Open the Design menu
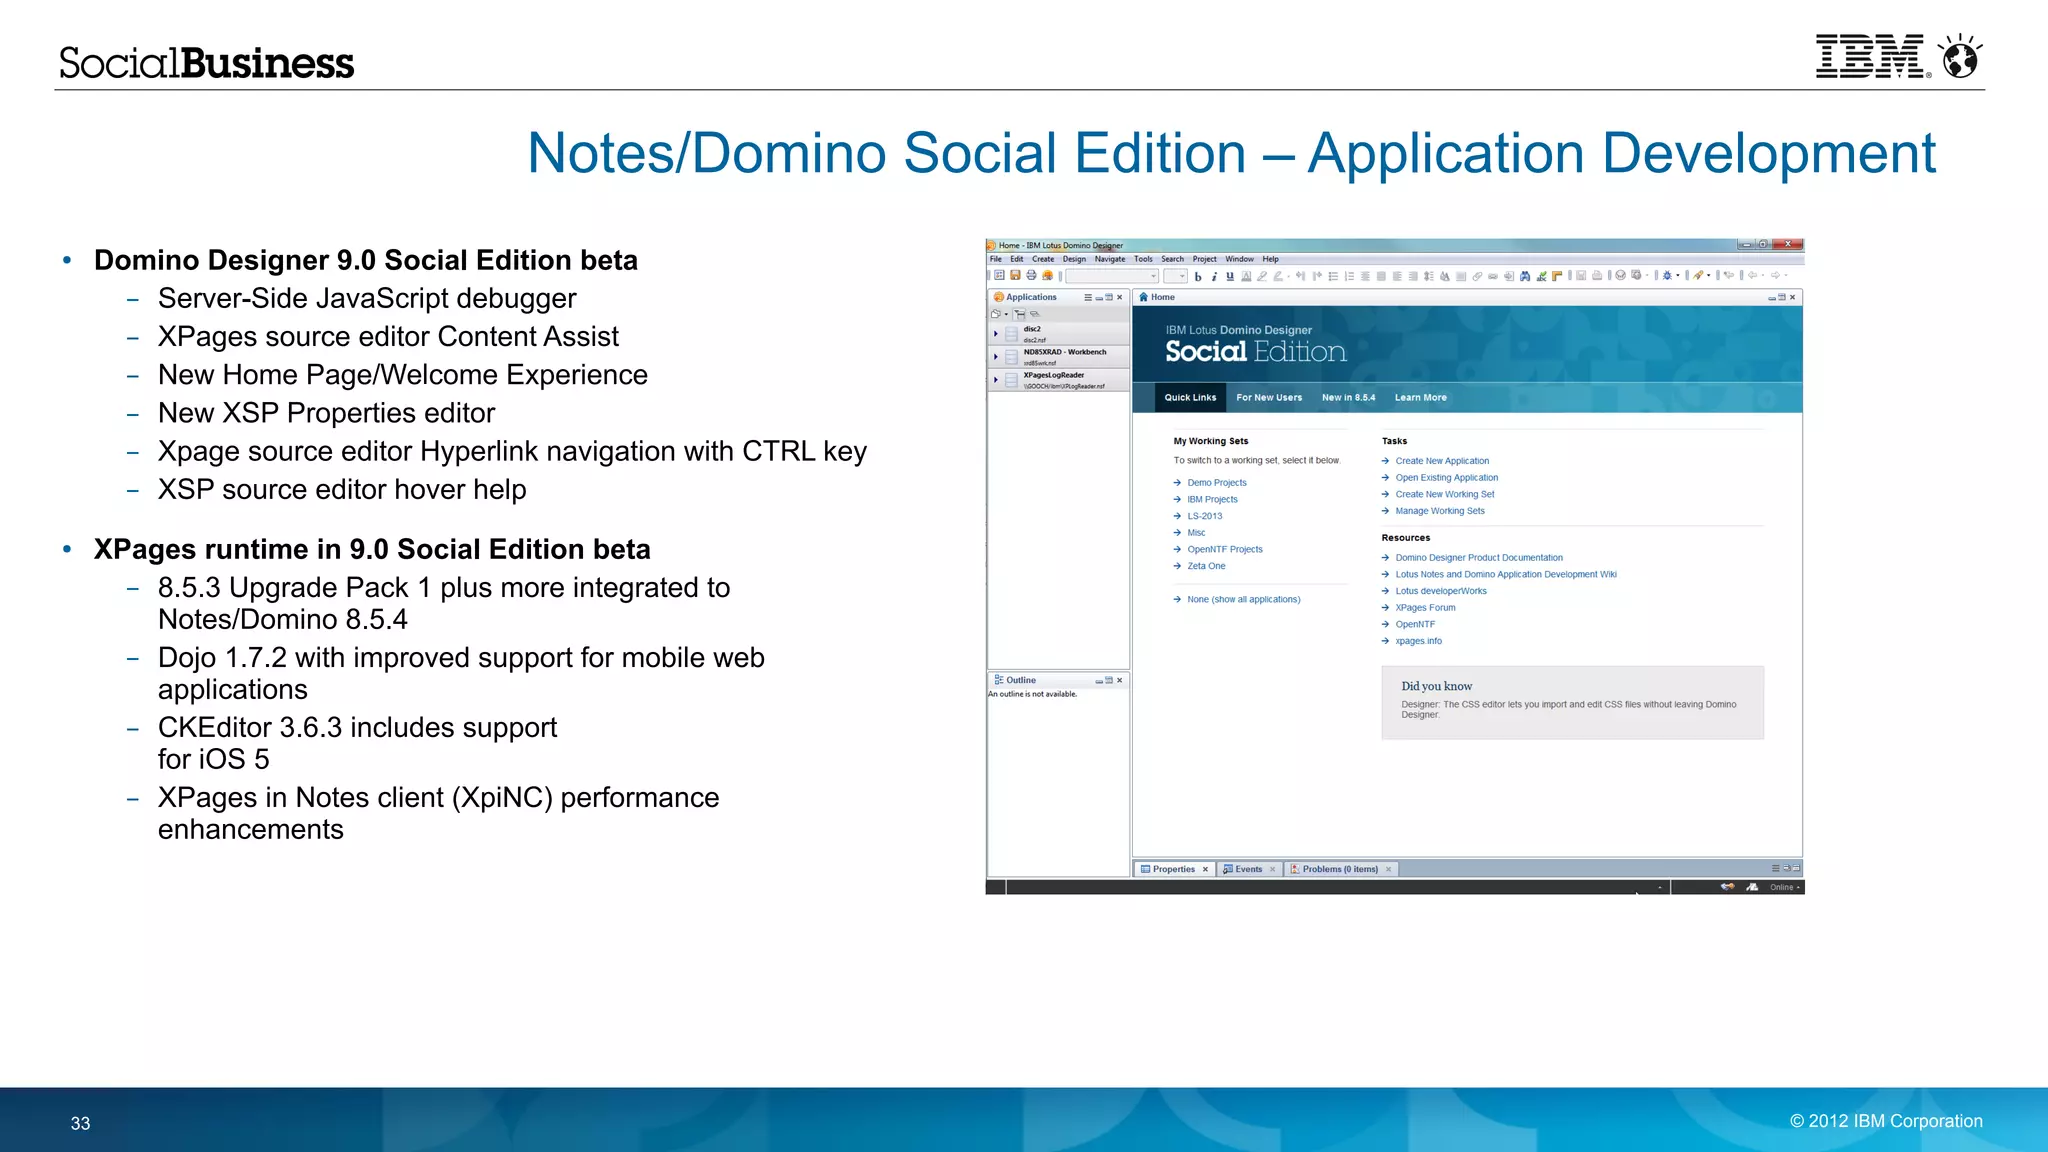The height and width of the screenshot is (1152, 2048). click(x=1074, y=259)
